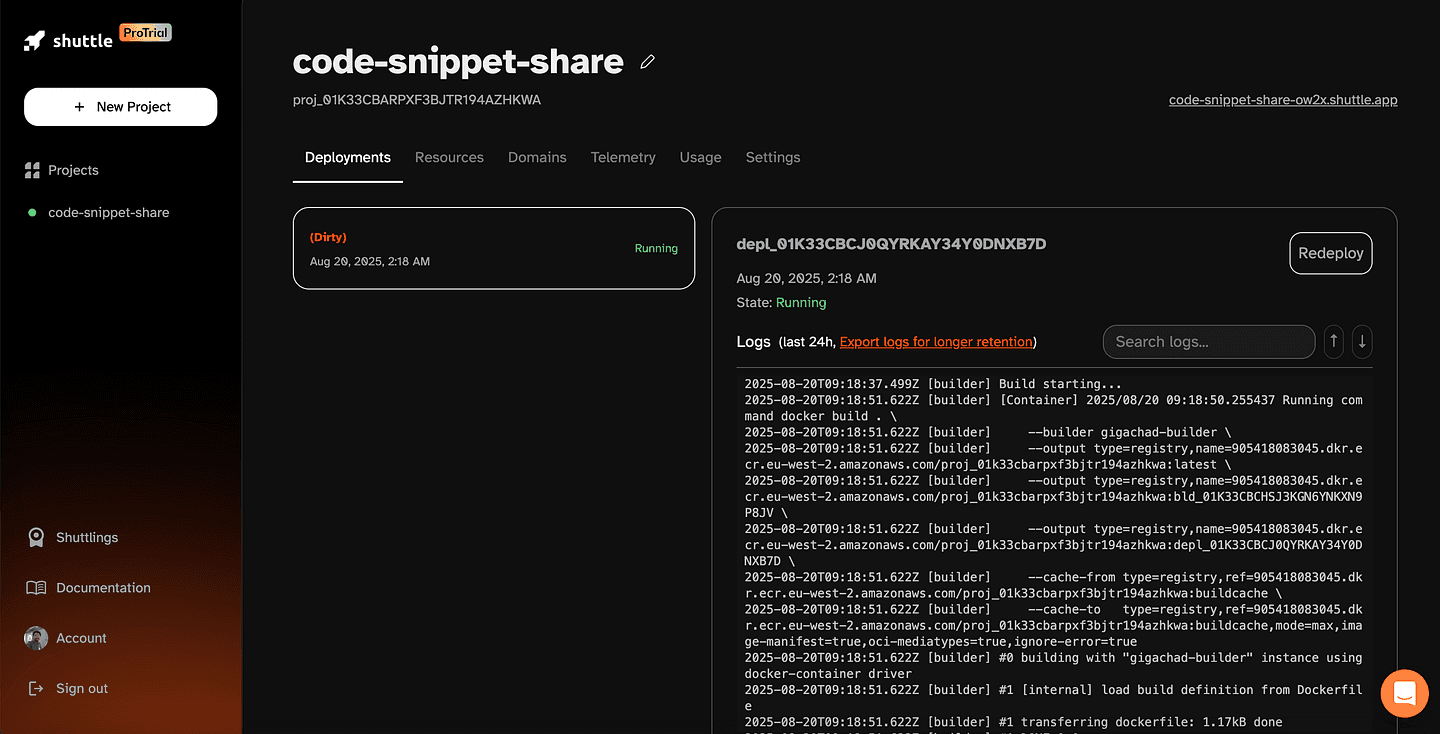Click the Search logs input field
This screenshot has height=734, width=1440.
click(1209, 341)
